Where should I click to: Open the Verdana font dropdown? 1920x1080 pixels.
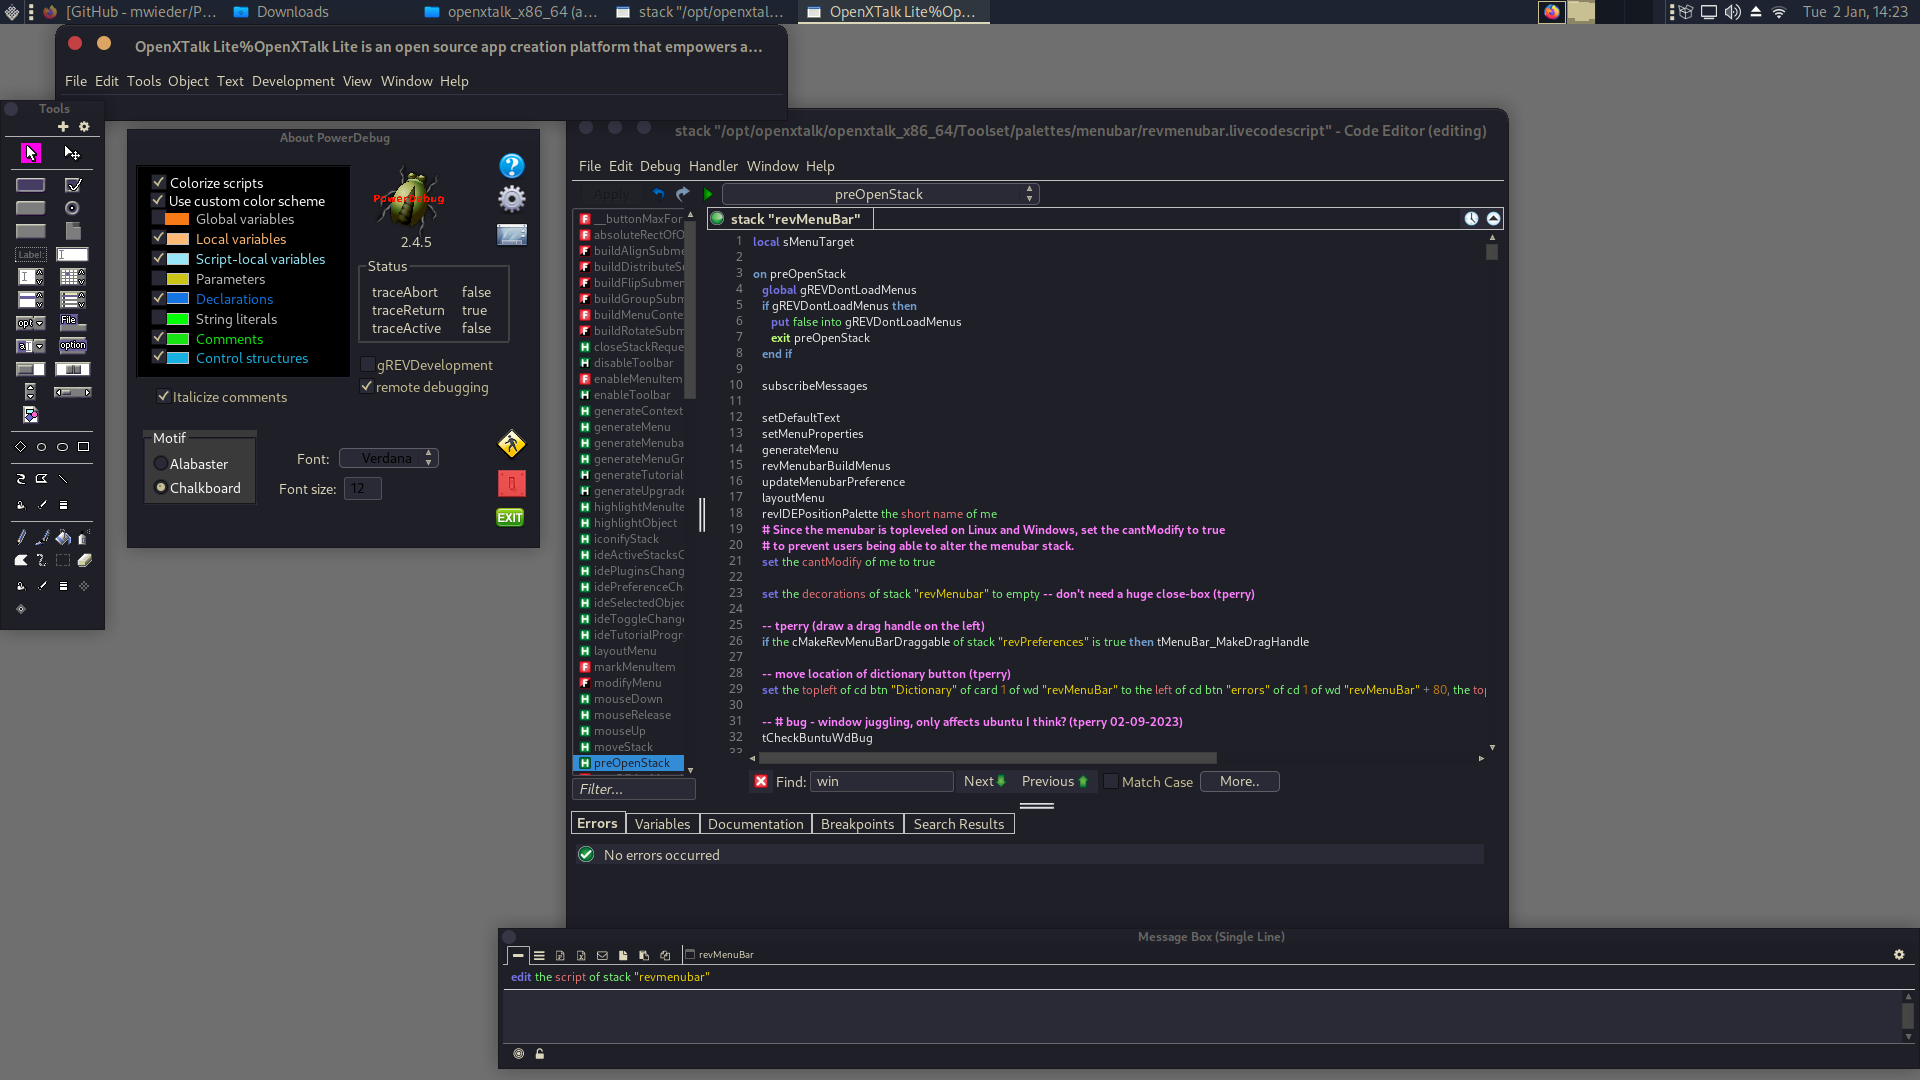389,458
